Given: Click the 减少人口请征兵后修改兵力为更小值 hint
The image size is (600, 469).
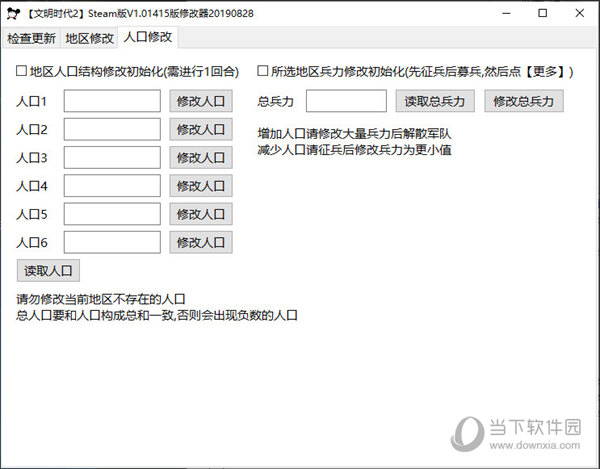Looking at the screenshot, I should coord(354,150).
